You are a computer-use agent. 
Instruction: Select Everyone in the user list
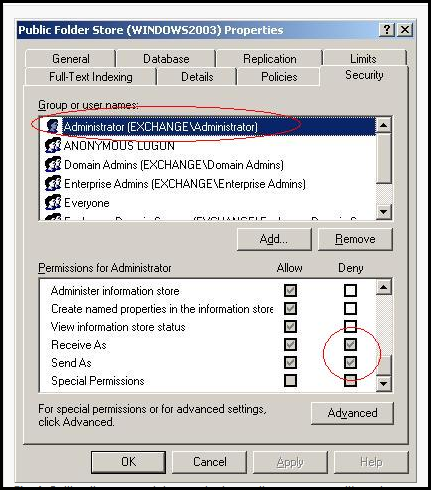pyautogui.click(x=87, y=203)
